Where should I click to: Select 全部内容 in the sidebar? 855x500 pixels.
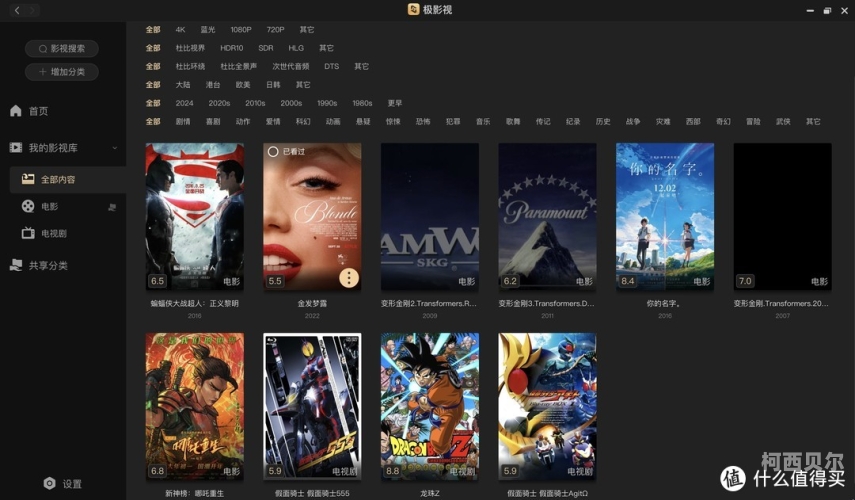click(68, 179)
